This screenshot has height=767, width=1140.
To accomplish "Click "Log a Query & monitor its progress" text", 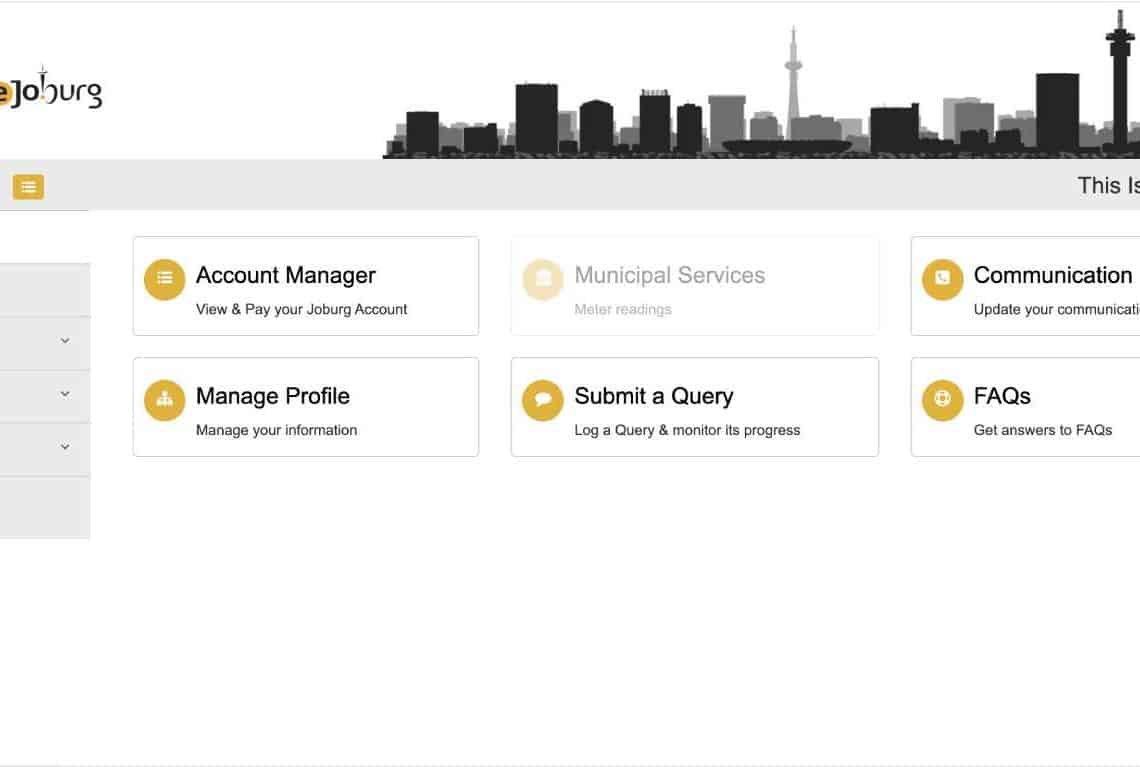I will [x=687, y=430].
